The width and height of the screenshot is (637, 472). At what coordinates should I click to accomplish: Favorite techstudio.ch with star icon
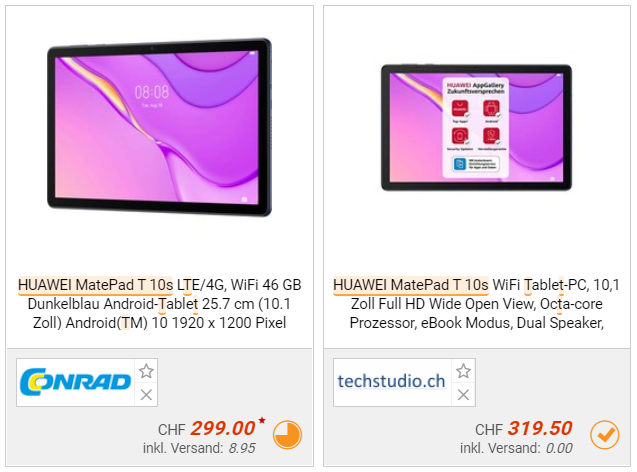(x=464, y=371)
